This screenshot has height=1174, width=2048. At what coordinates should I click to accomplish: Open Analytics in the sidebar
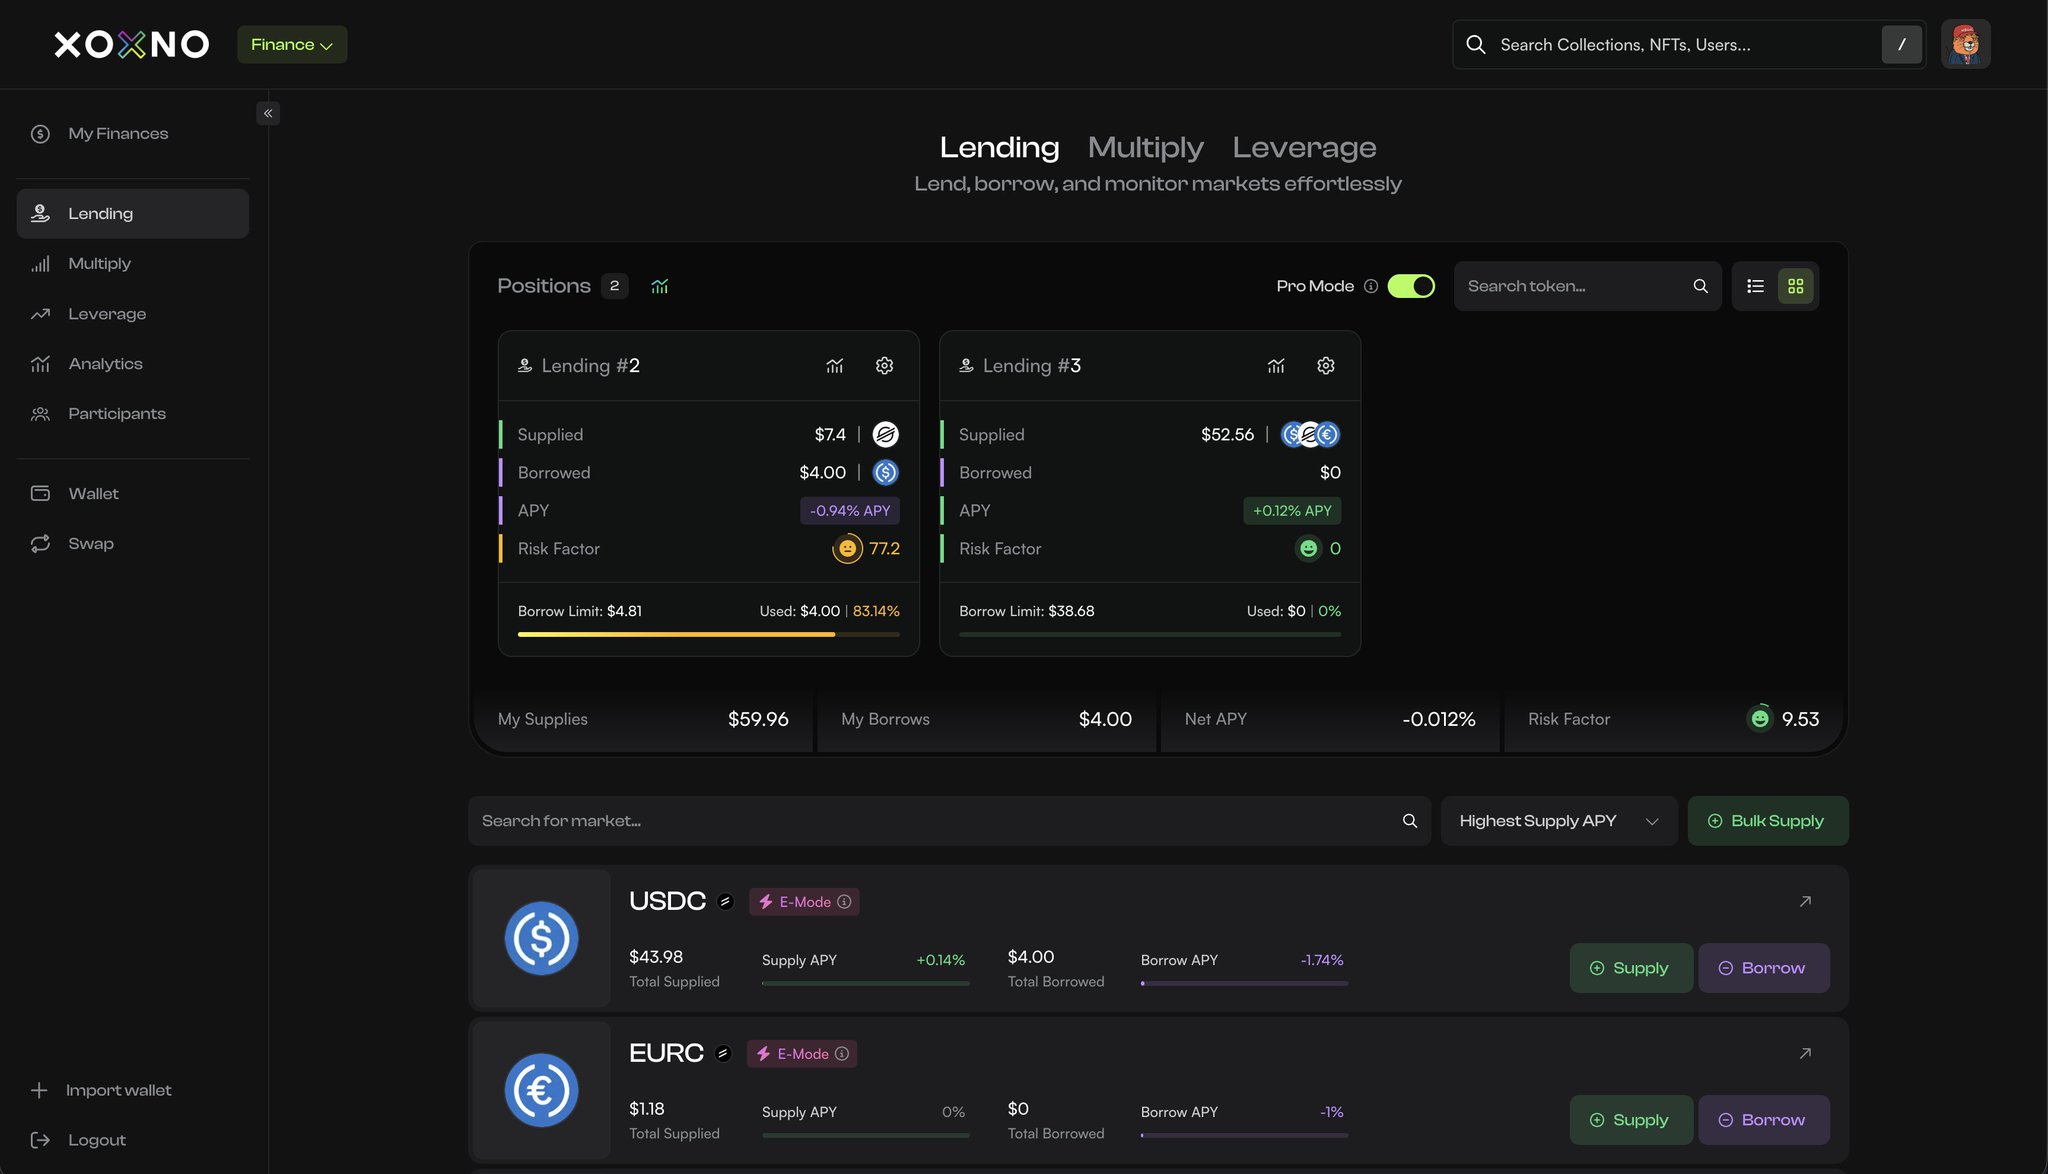[x=105, y=364]
